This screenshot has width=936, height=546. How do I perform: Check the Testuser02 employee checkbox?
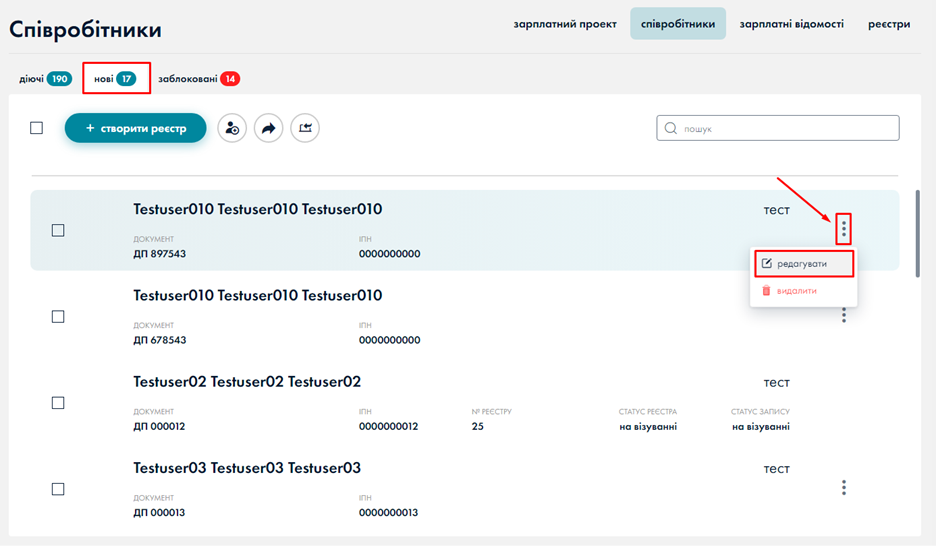(x=58, y=402)
